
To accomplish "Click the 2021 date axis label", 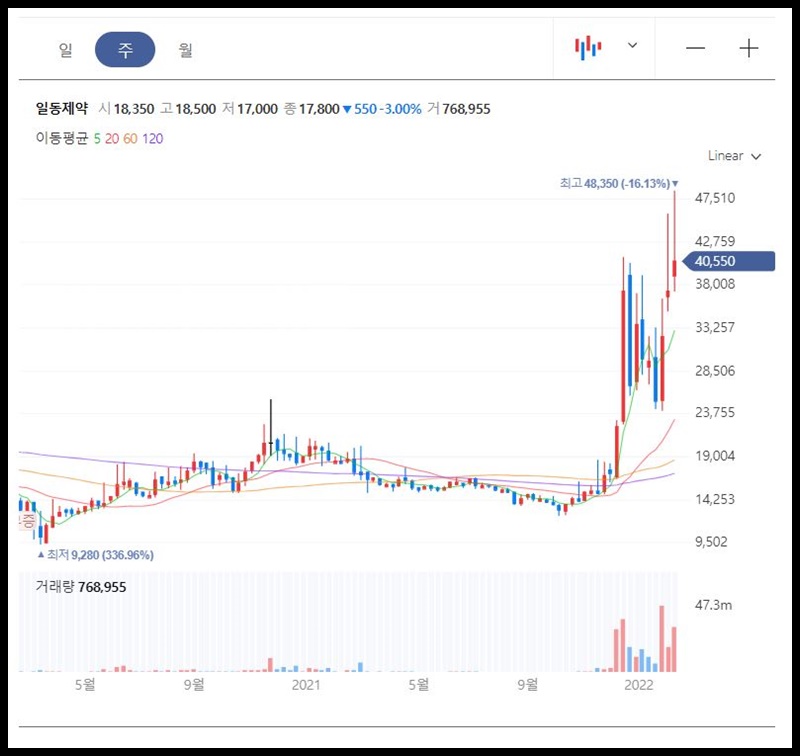I will pyautogui.click(x=306, y=685).
